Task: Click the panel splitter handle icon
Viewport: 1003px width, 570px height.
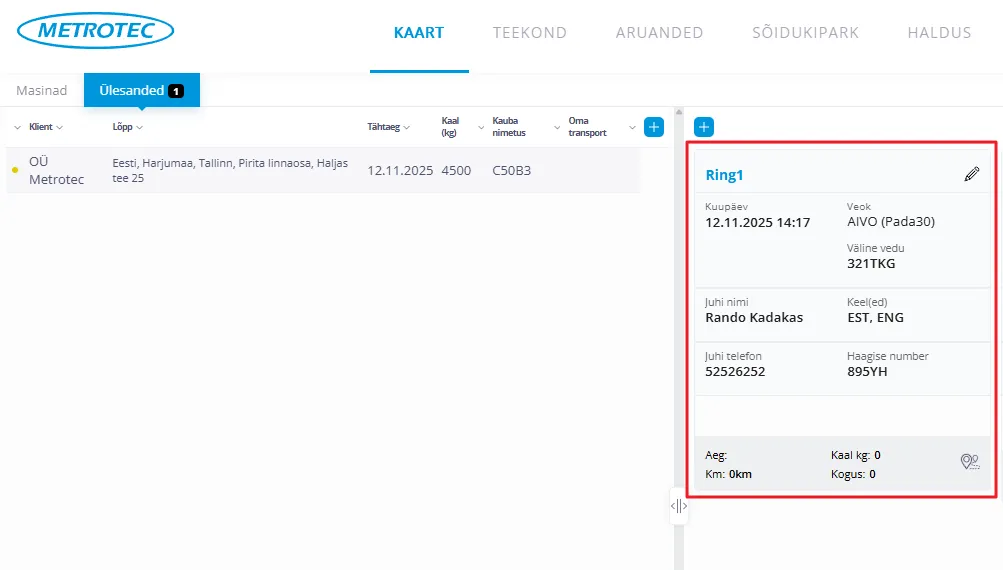Action: (x=679, y=506)
